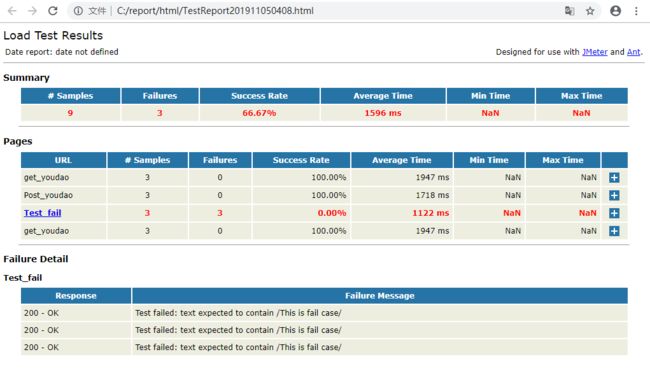Screen dimensions: 650x380
Task: Select Test_fail average time 1122 ms
Action: coord(402,213)
